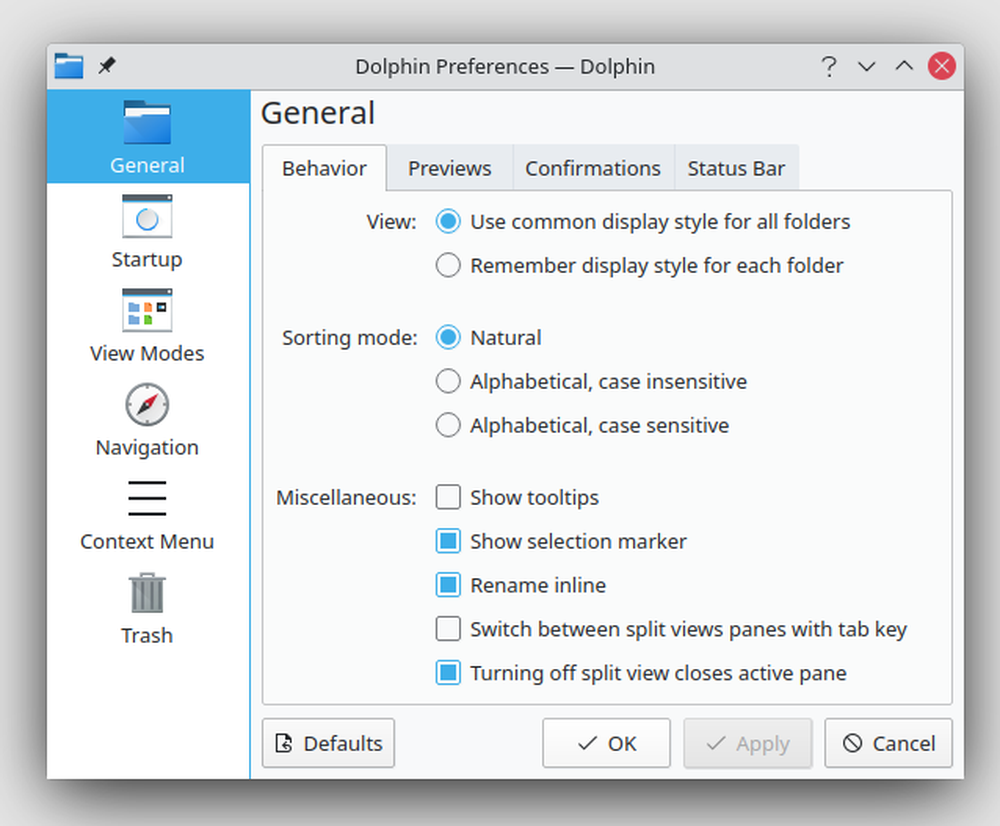Open the Startup settings category
Viewport: 1000px width, 826px height.
[147, 231]
